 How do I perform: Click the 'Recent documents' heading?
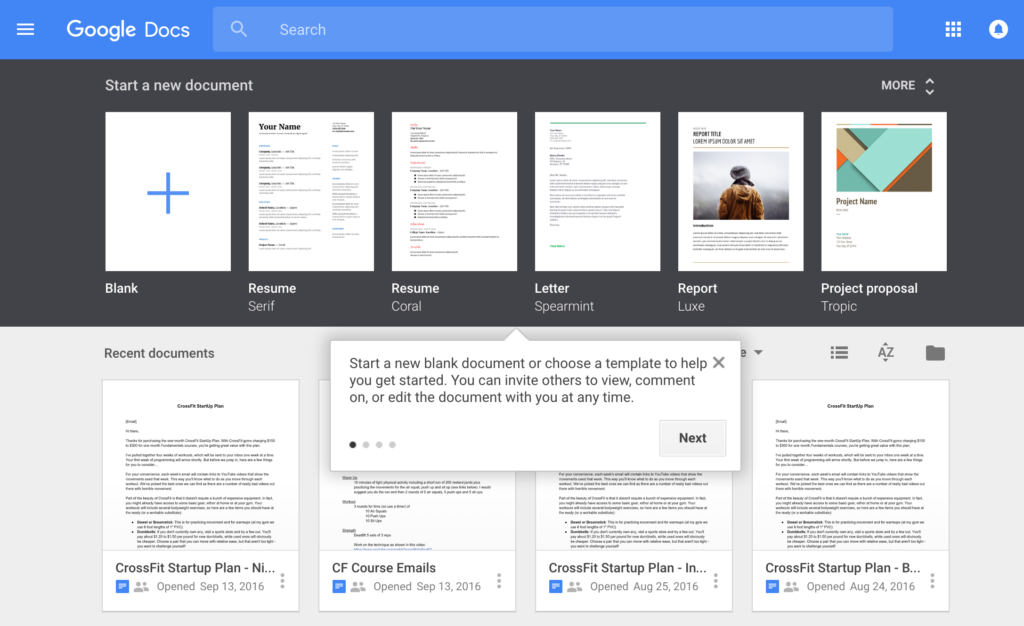pos(159,353)
